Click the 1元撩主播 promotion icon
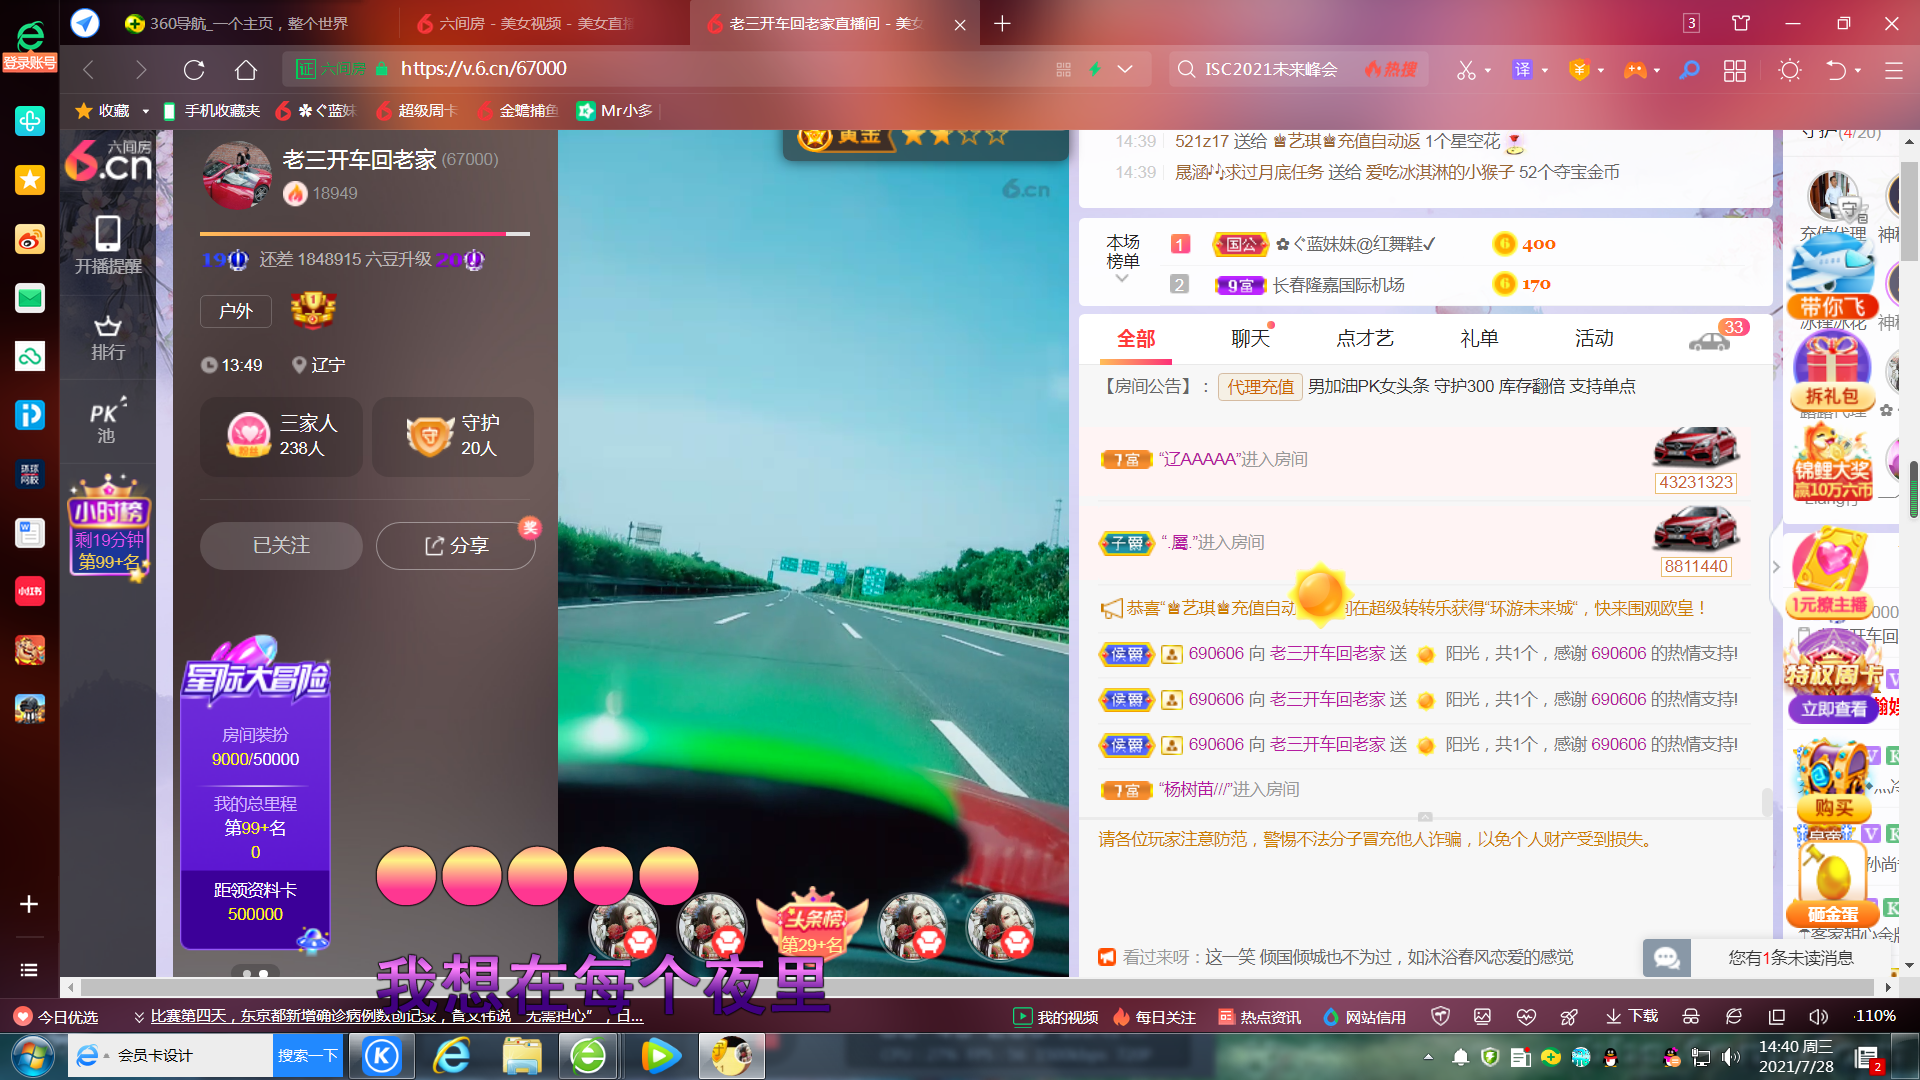The height and width of the screenshot is (1080, 1920). tap(1830, 575)
